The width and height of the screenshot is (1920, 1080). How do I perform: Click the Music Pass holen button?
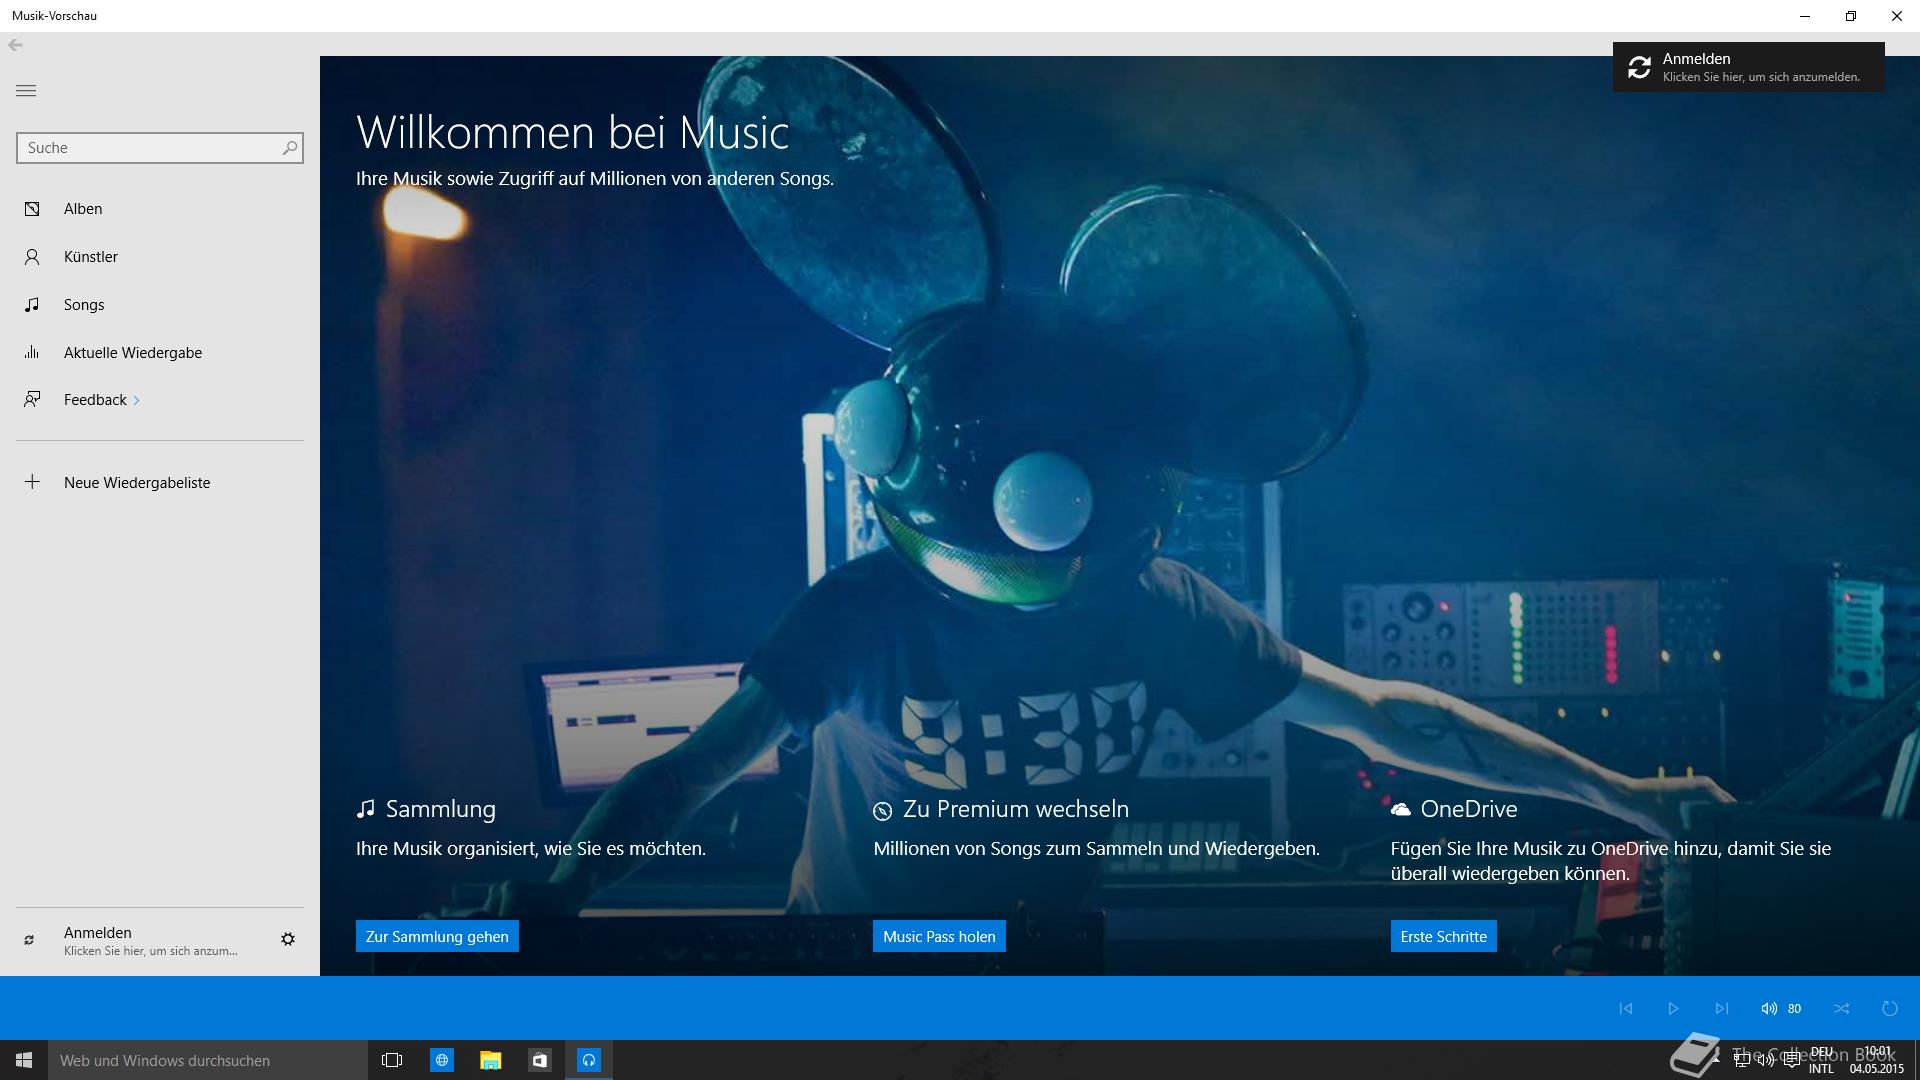(939, 936)
